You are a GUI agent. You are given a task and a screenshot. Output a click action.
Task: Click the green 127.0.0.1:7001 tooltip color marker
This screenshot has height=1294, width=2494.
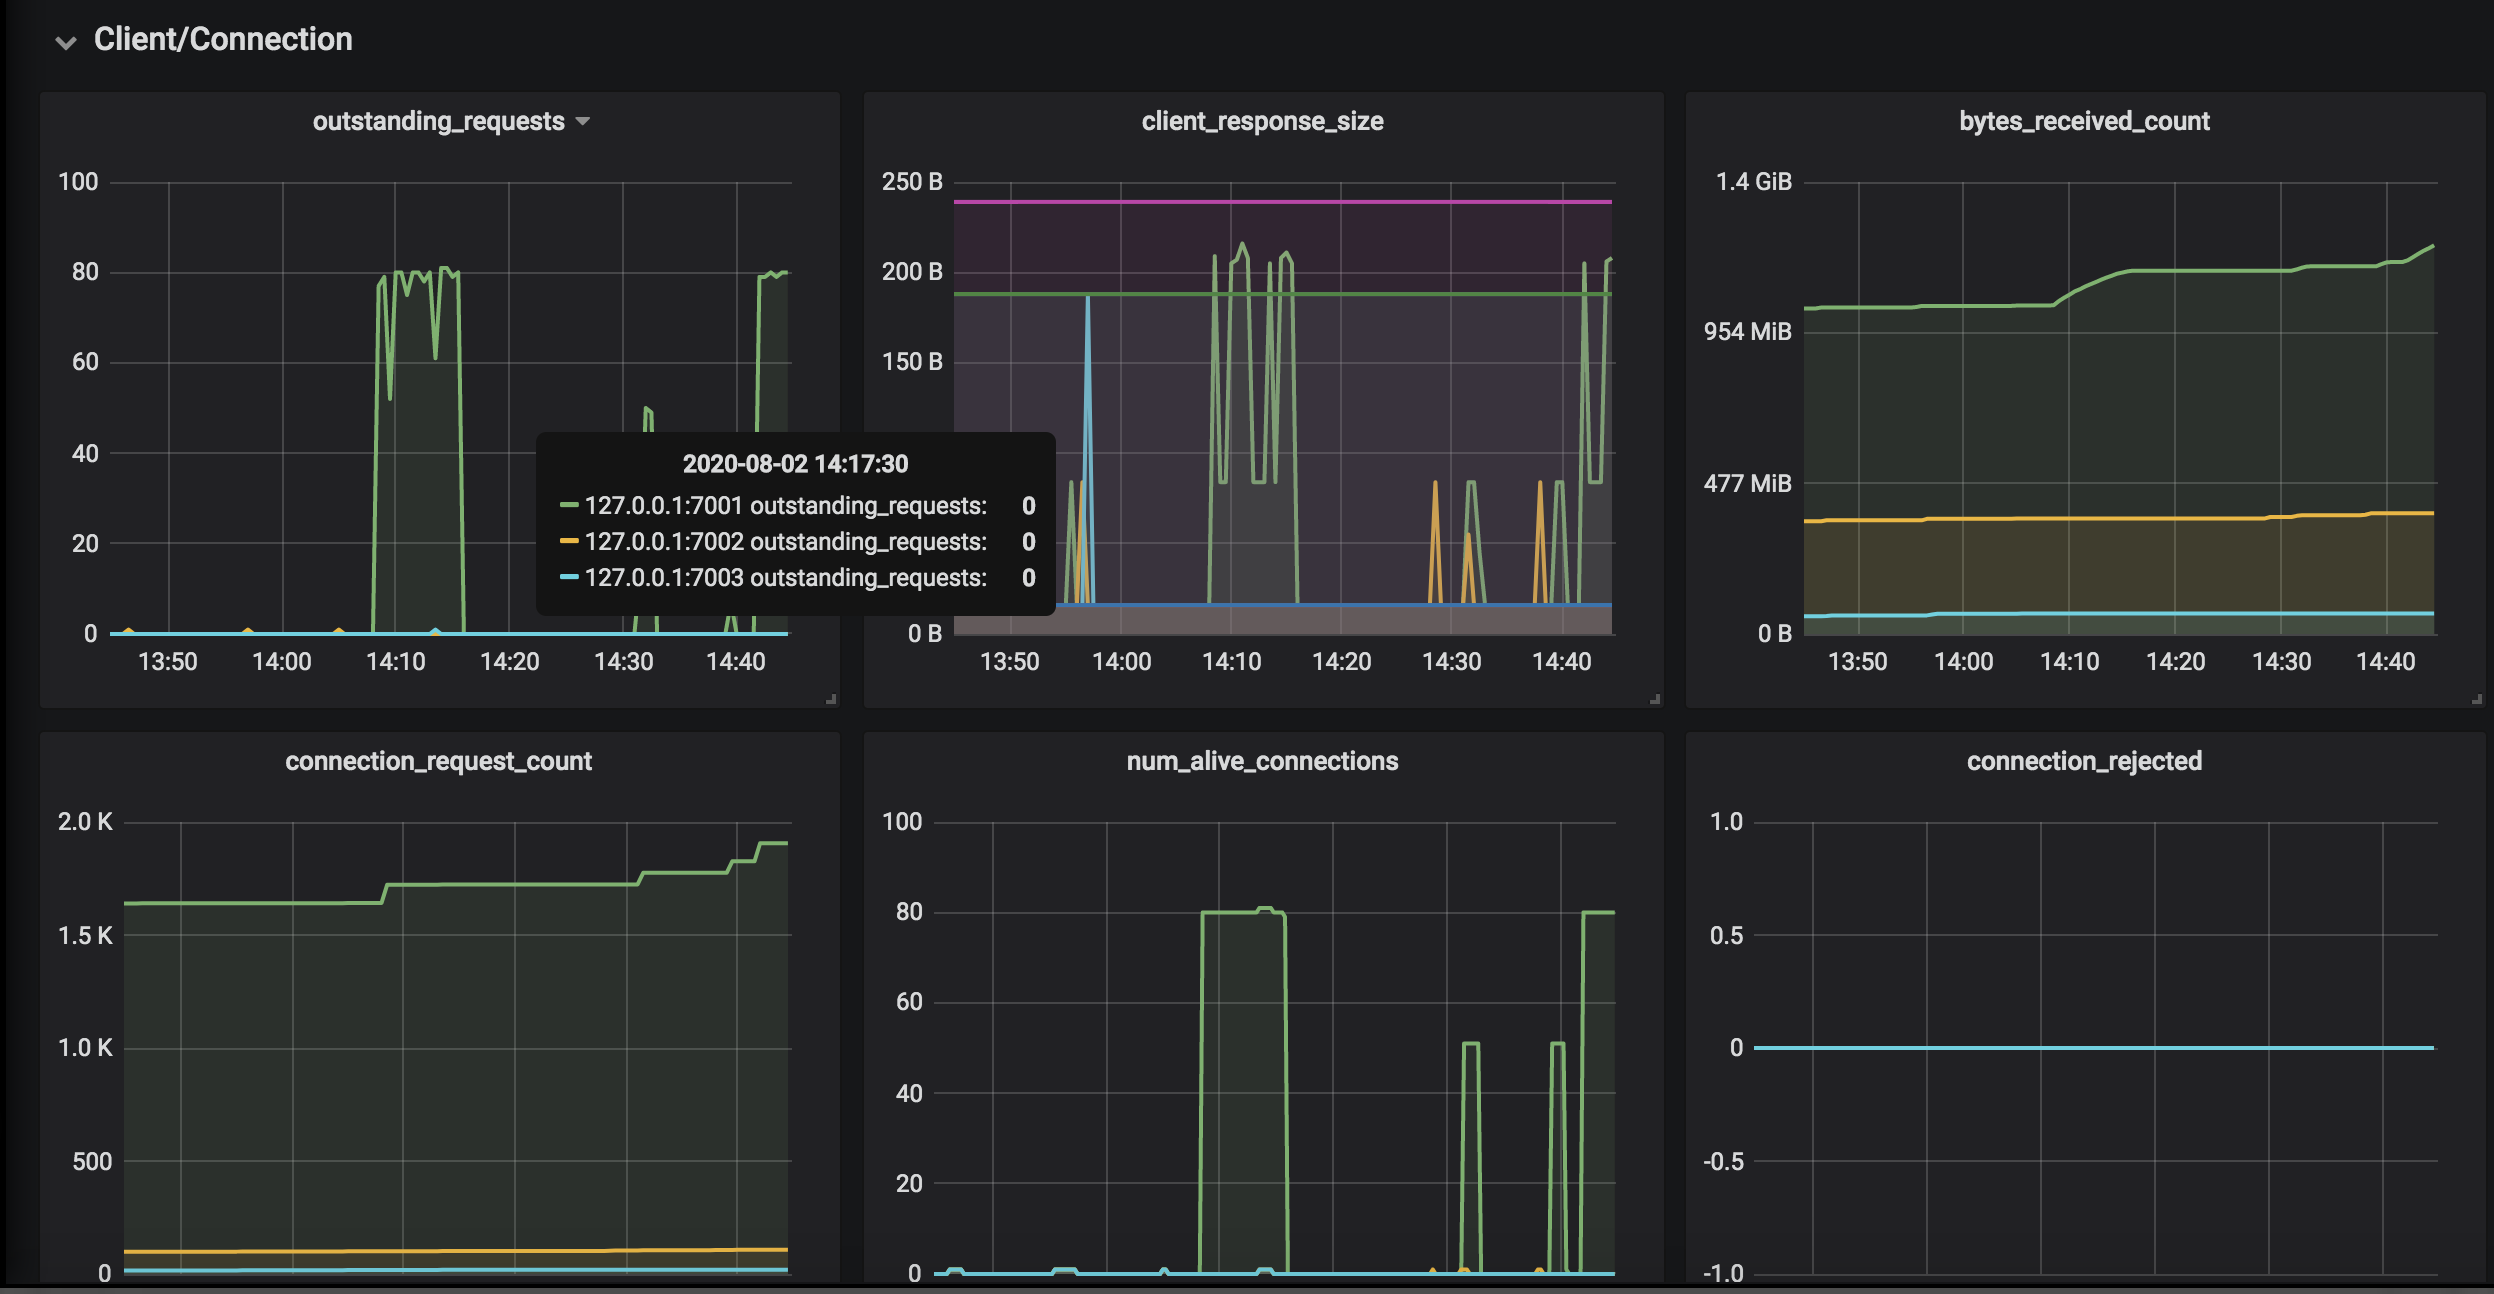click(569, 505)
